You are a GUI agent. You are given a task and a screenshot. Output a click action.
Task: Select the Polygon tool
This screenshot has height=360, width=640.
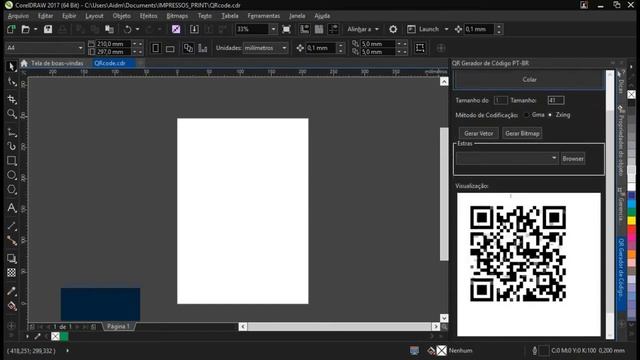[x=11, y=190]
